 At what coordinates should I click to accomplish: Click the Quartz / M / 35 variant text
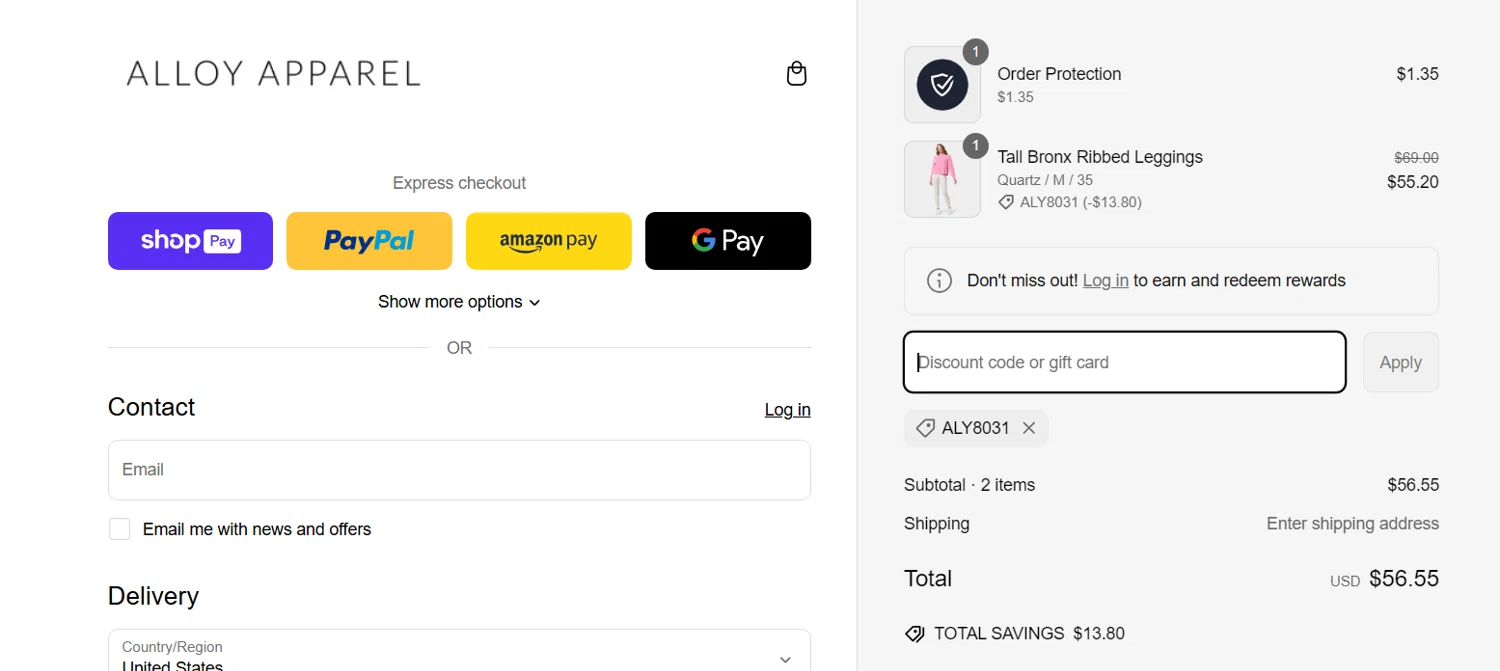coord(1045,180)
